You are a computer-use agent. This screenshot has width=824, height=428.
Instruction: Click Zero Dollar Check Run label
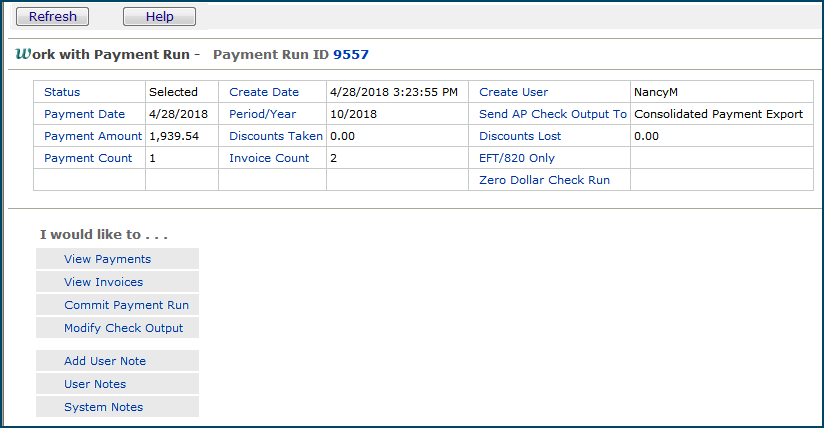click(545, 180)
